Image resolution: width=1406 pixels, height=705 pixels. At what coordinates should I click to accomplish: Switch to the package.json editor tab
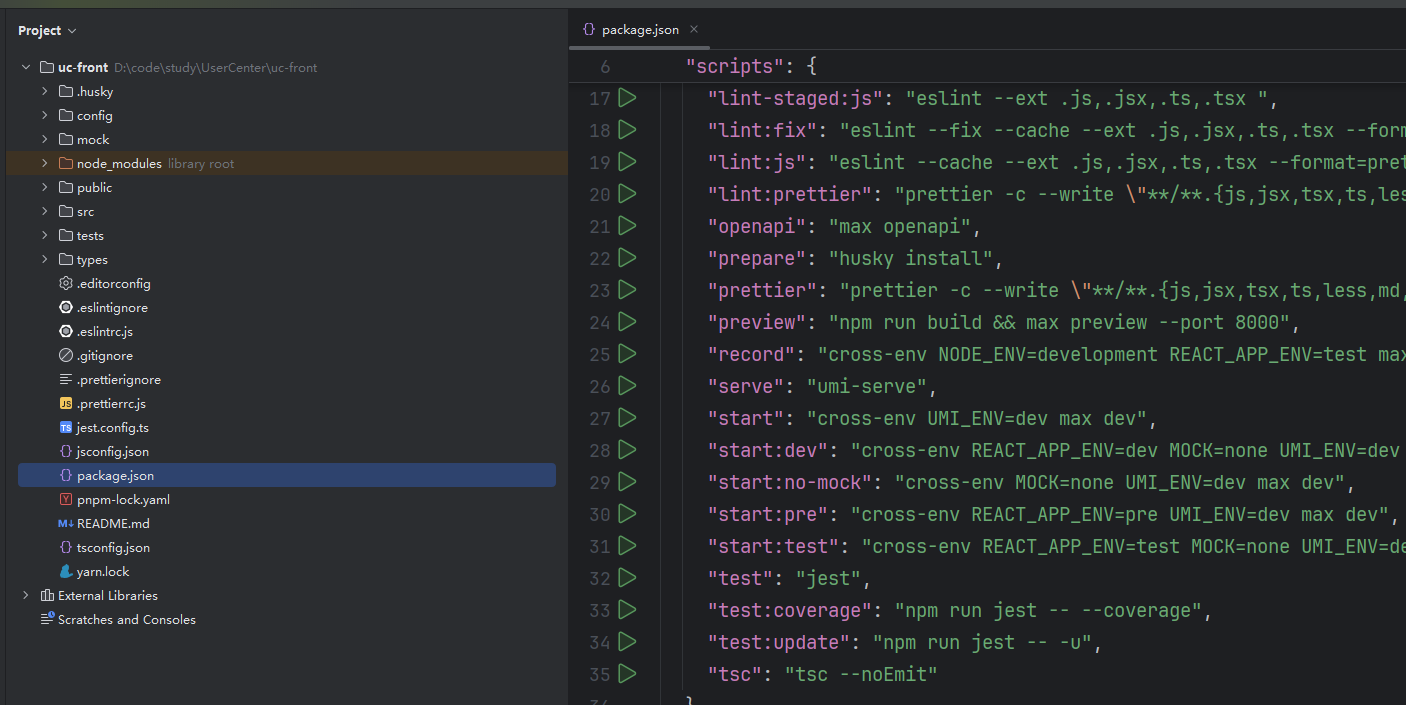(640, 29)
